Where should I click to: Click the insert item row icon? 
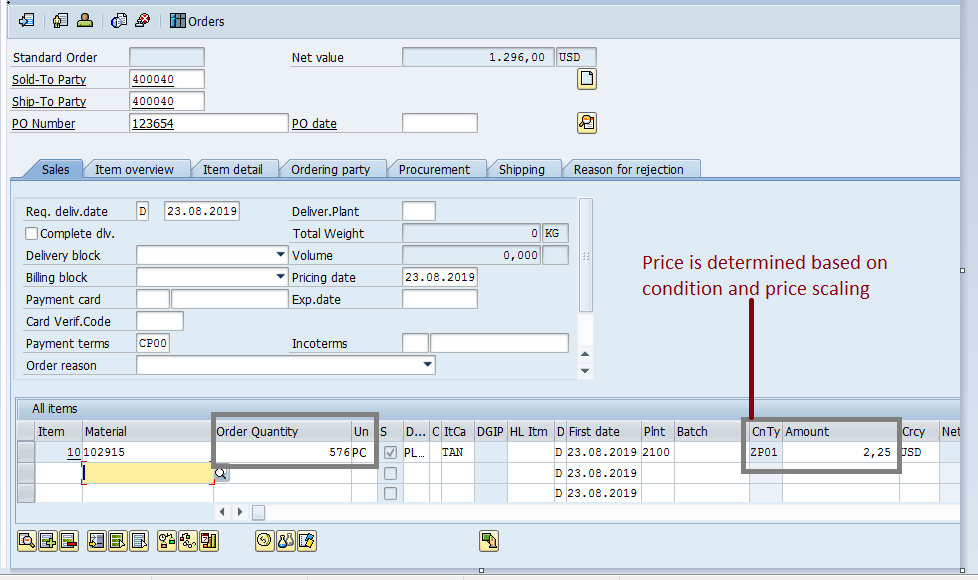tap(47, 541)
